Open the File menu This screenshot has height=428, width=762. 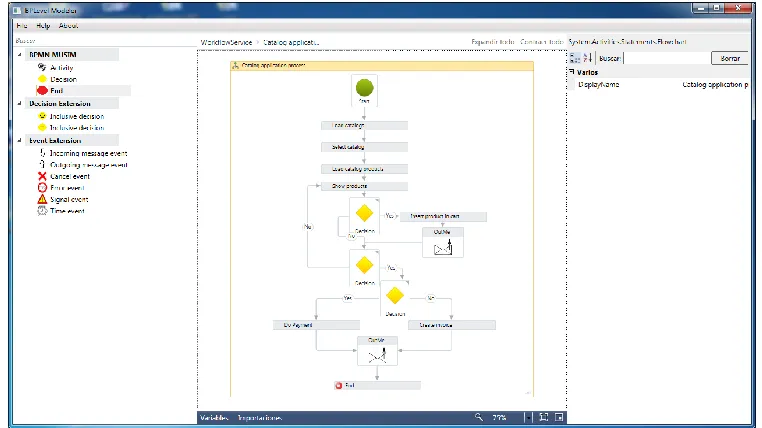point(22,25)
